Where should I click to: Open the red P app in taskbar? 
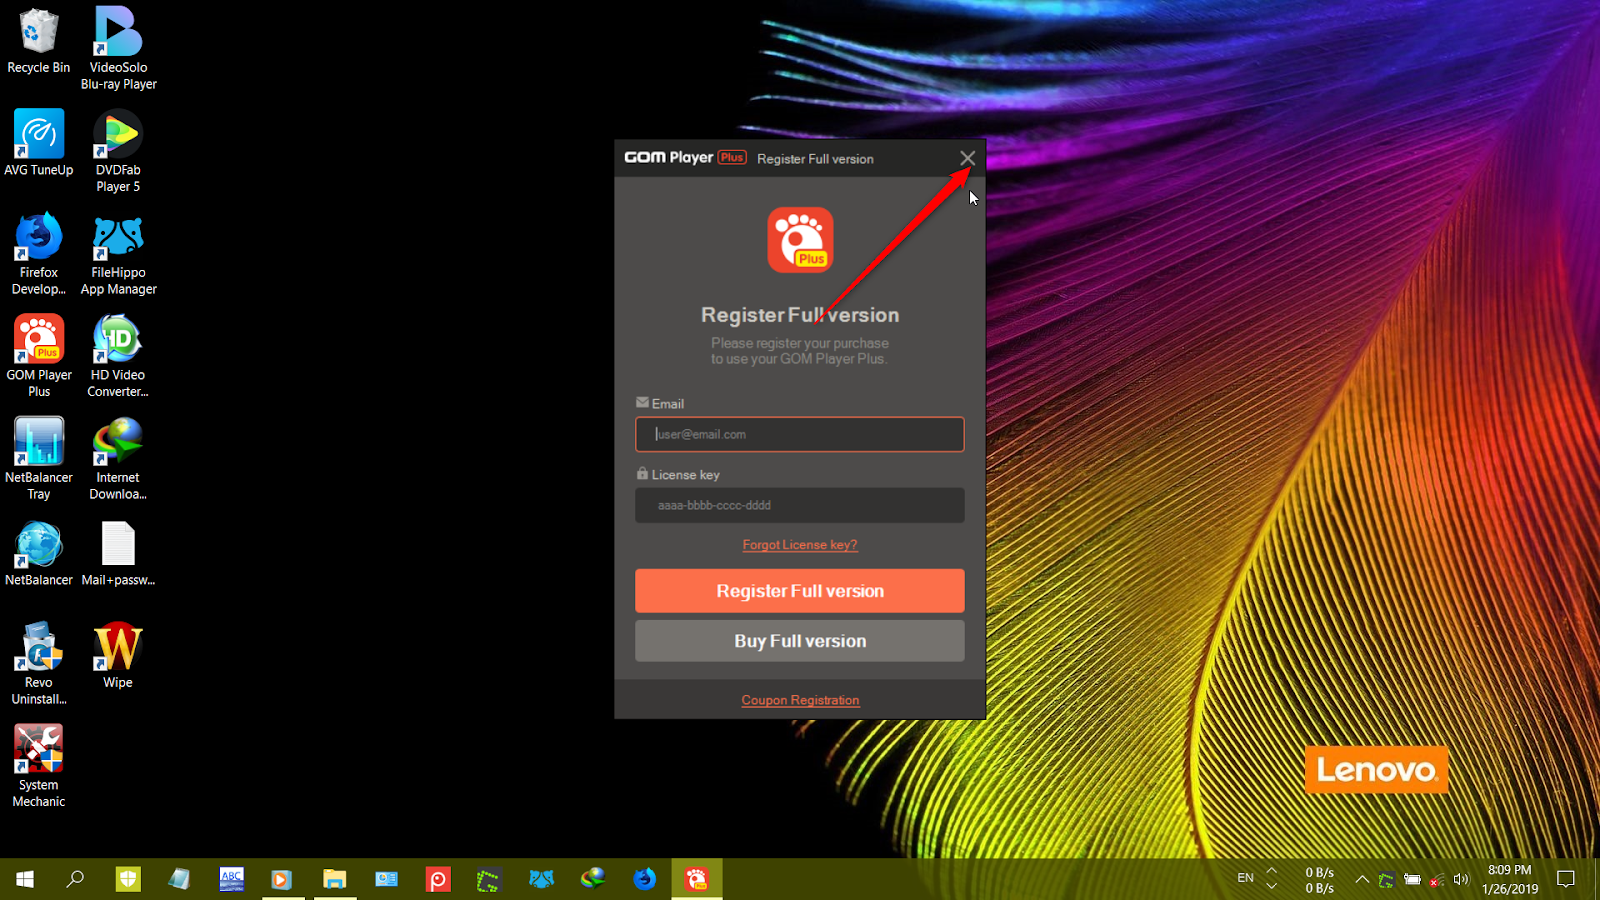coord(438,879)
